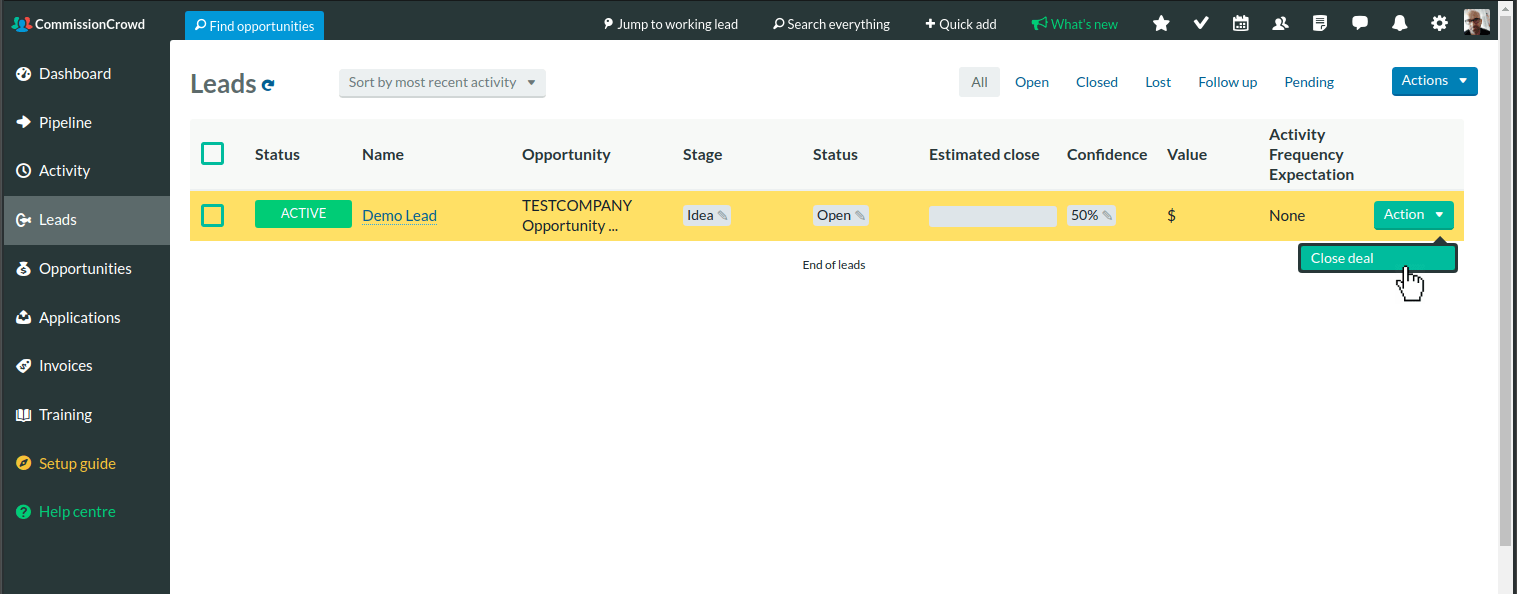Select the Pending filter tab

point(1309,82)
